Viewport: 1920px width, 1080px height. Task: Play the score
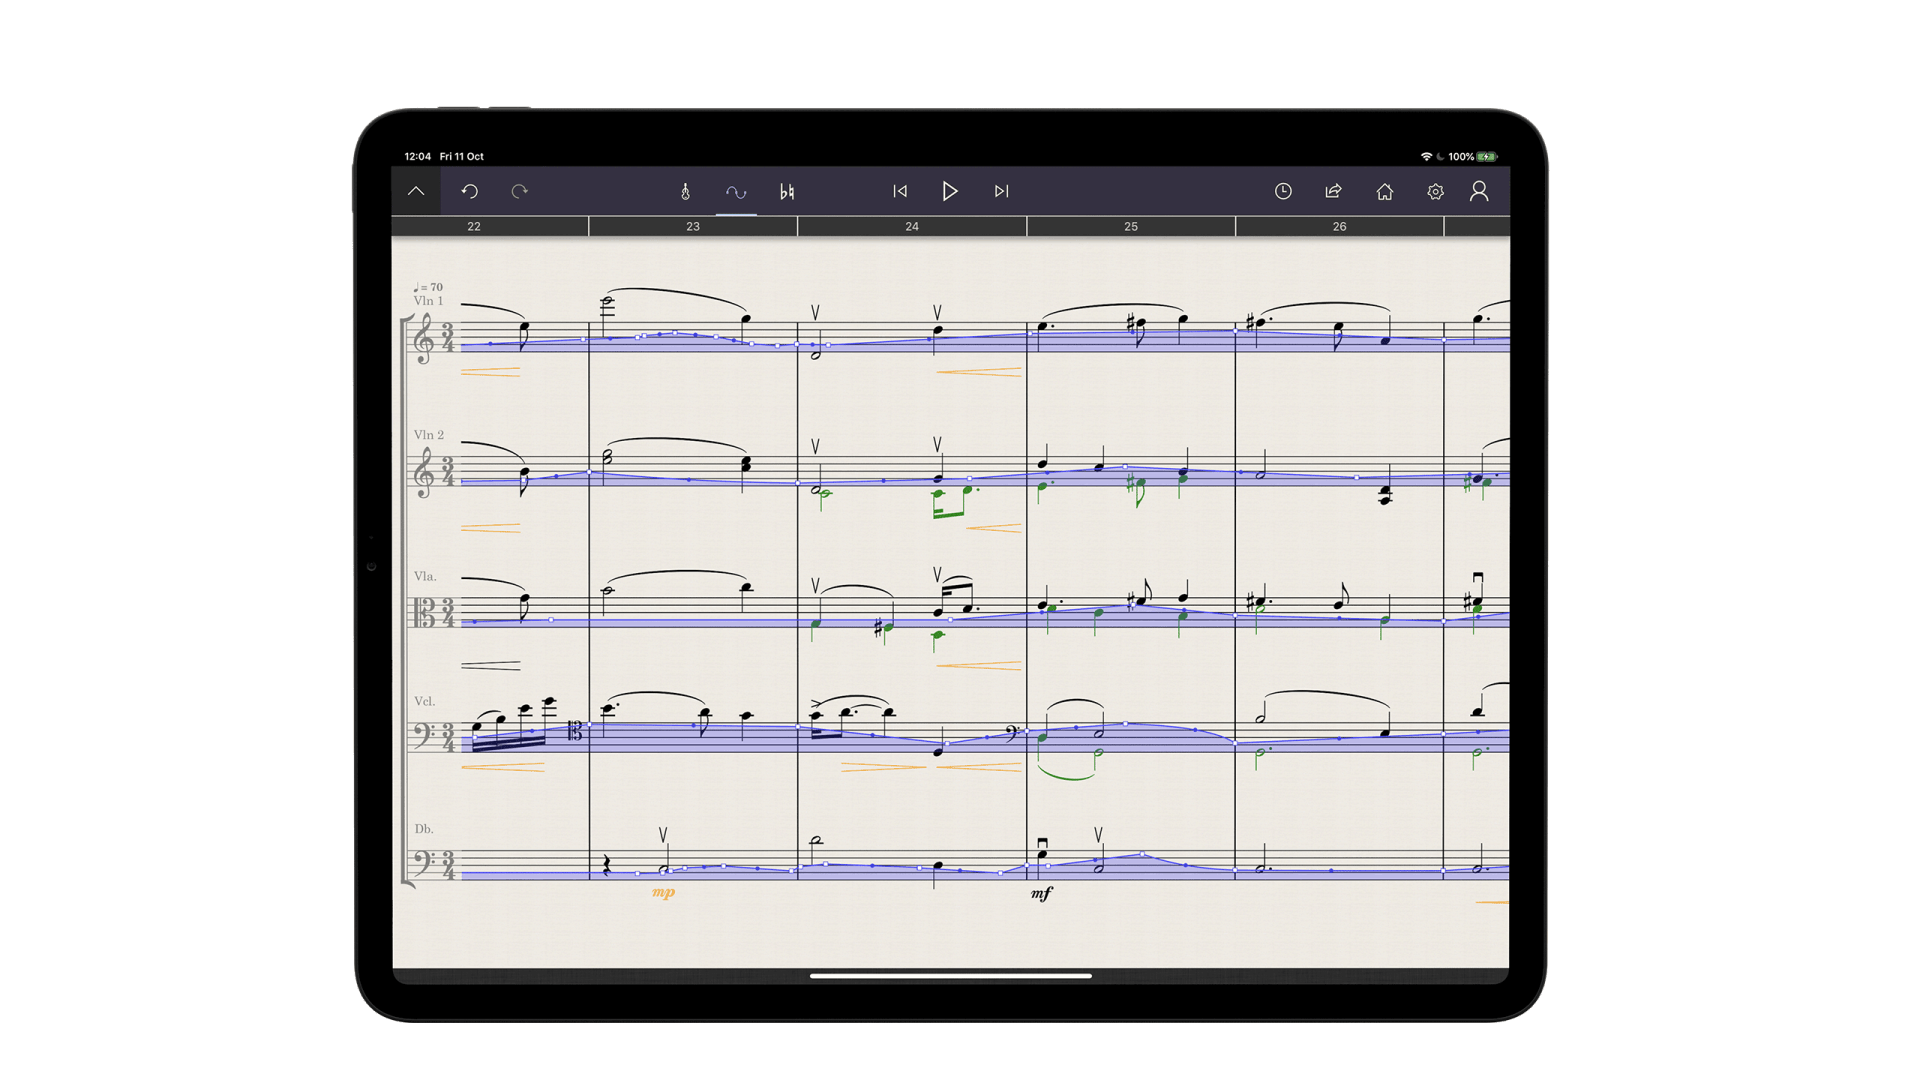(x=950, y=191)
